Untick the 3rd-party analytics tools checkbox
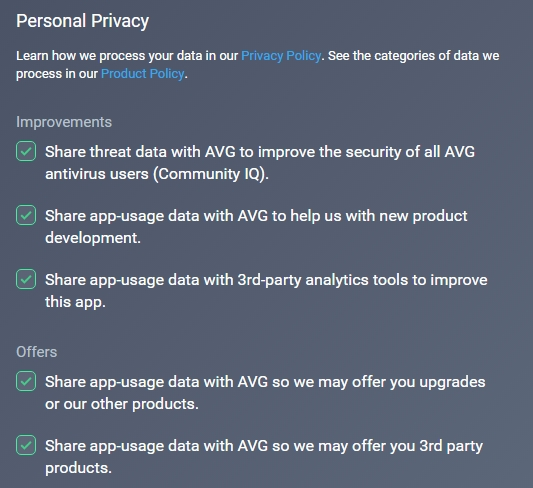 coord(26,279)
